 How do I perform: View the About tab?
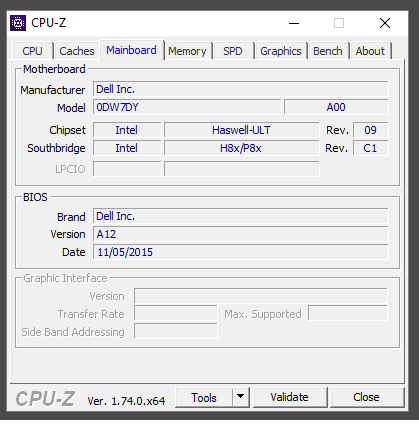point(370,51)
